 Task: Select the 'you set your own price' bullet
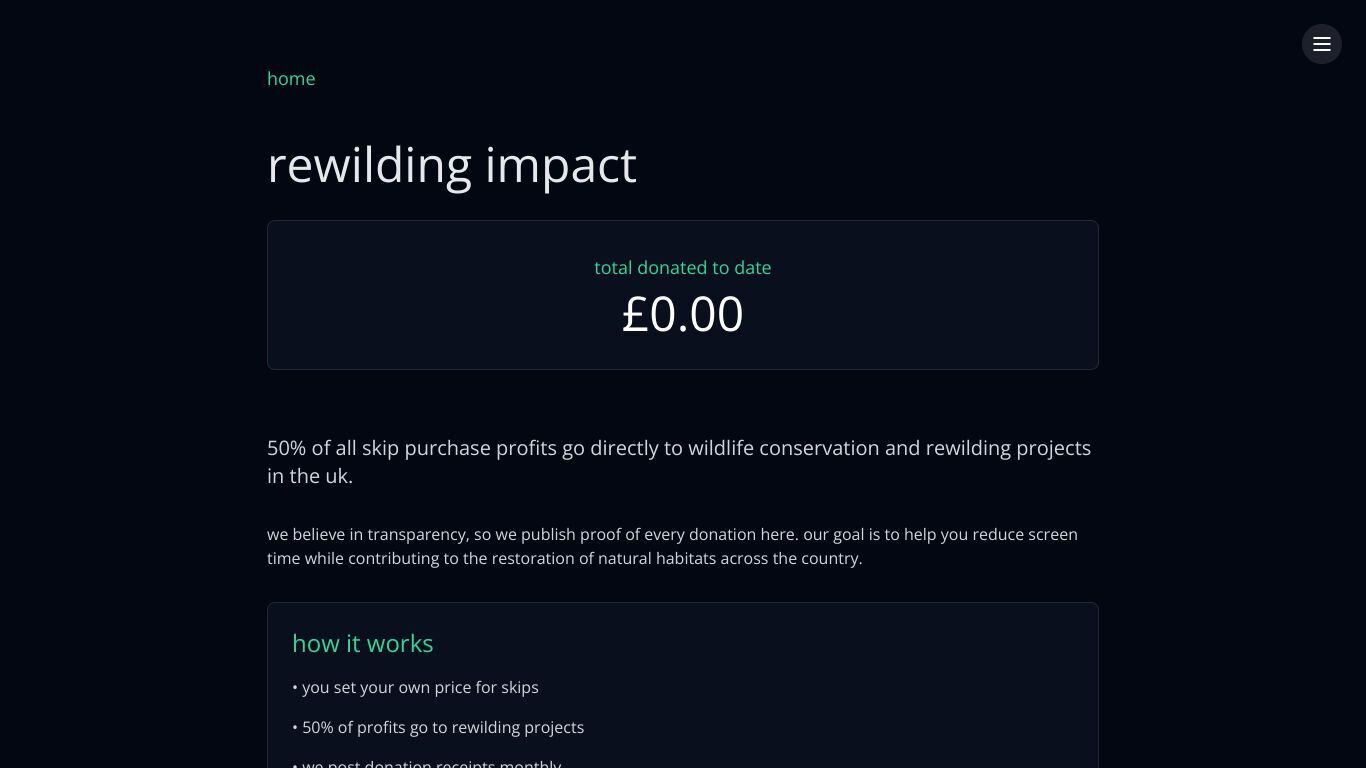point(416,687)
